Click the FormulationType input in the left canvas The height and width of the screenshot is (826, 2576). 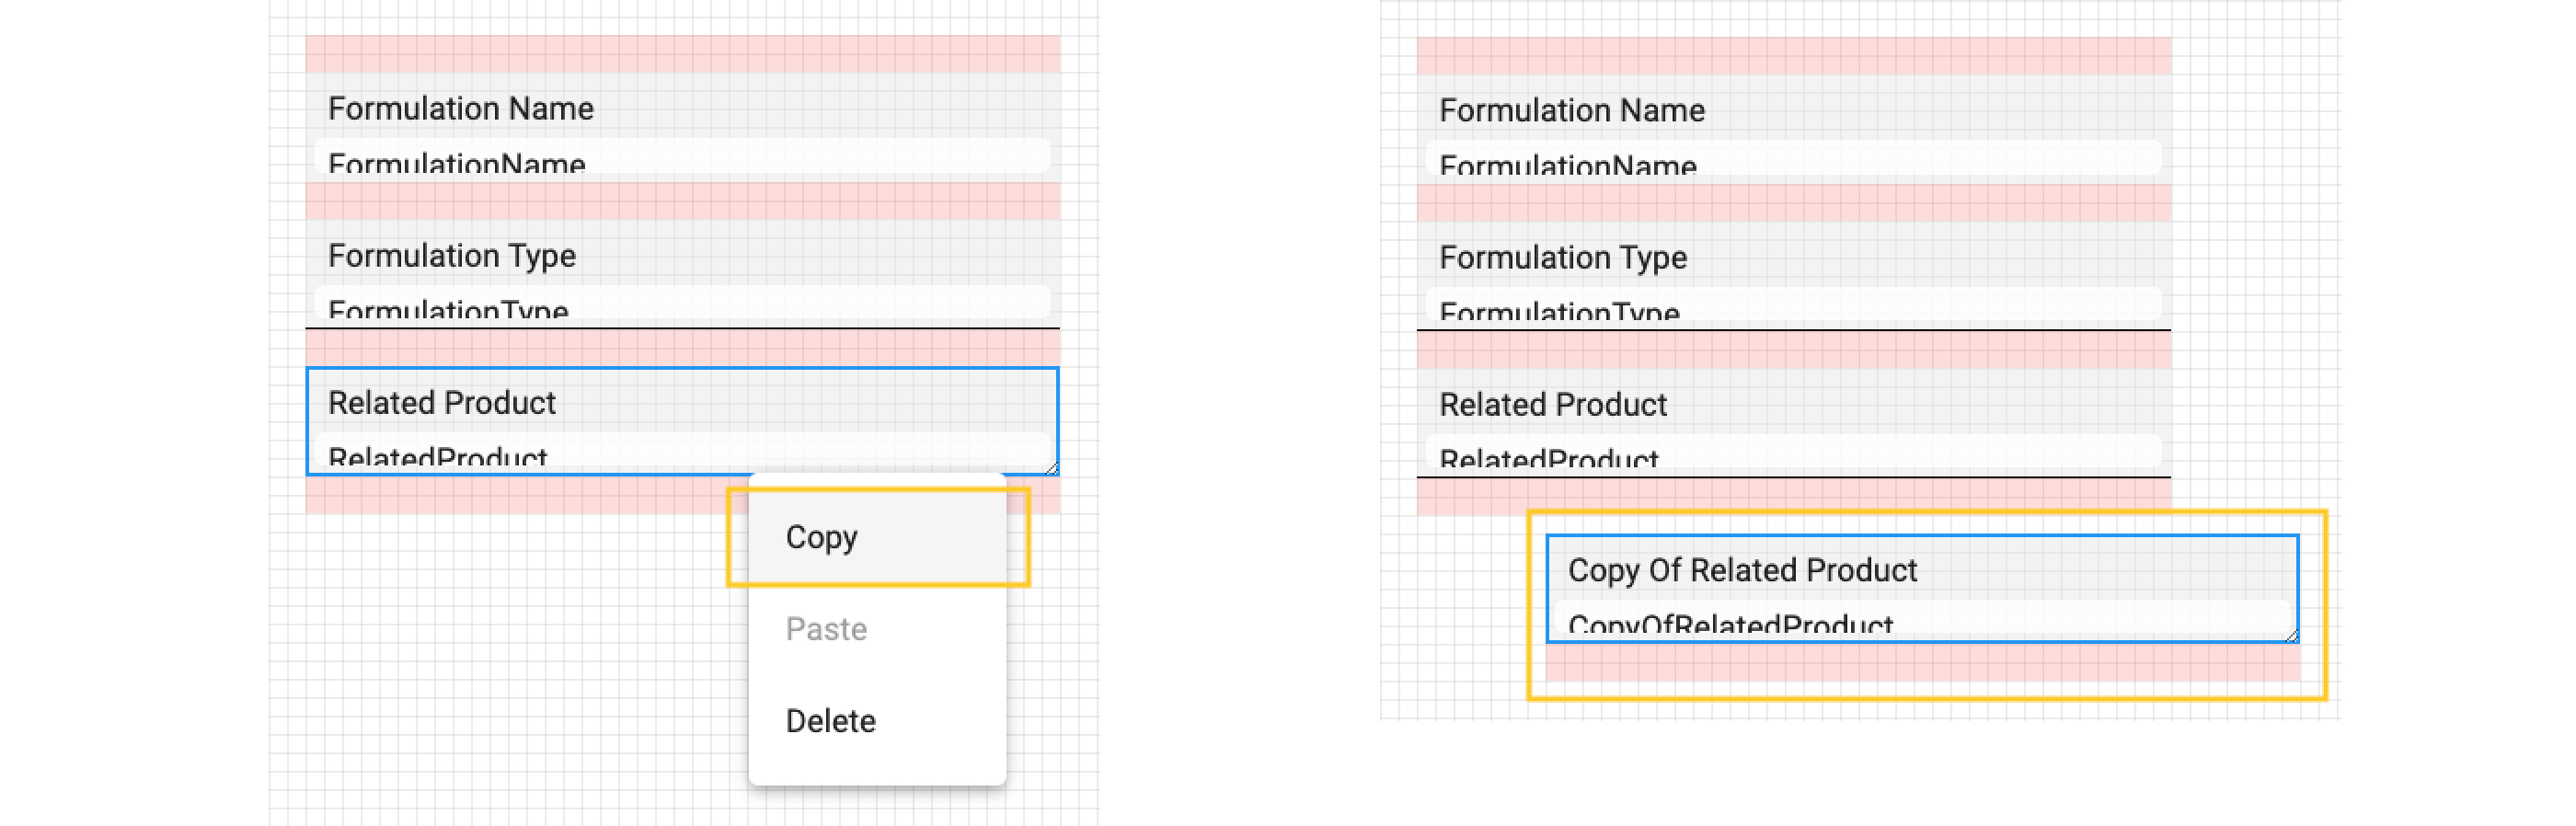pyautogui.click(x=682, y=305)
